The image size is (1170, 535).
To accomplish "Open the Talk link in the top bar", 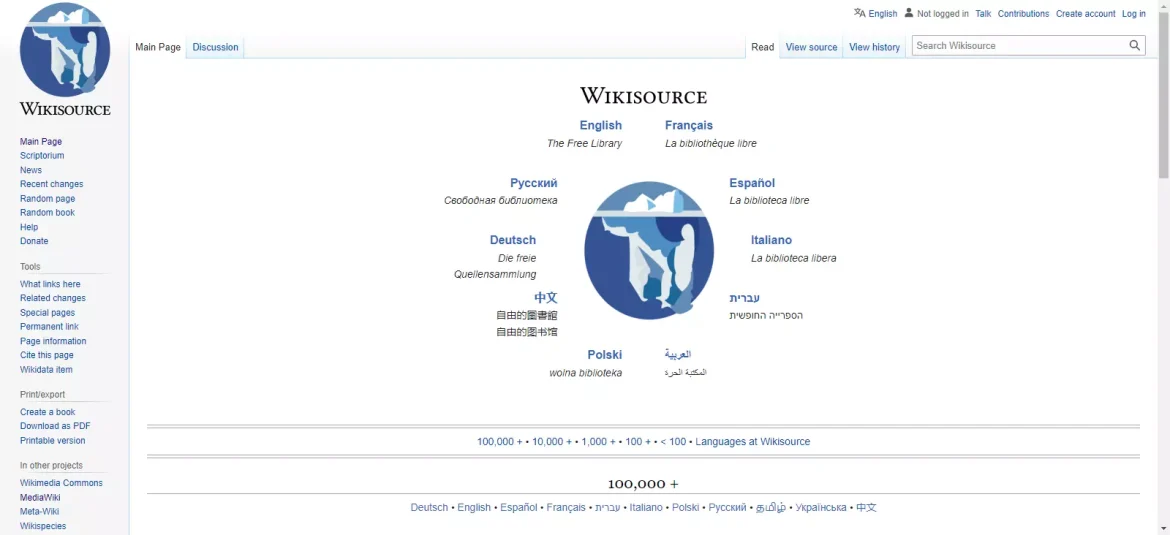I will pos(983,13).
